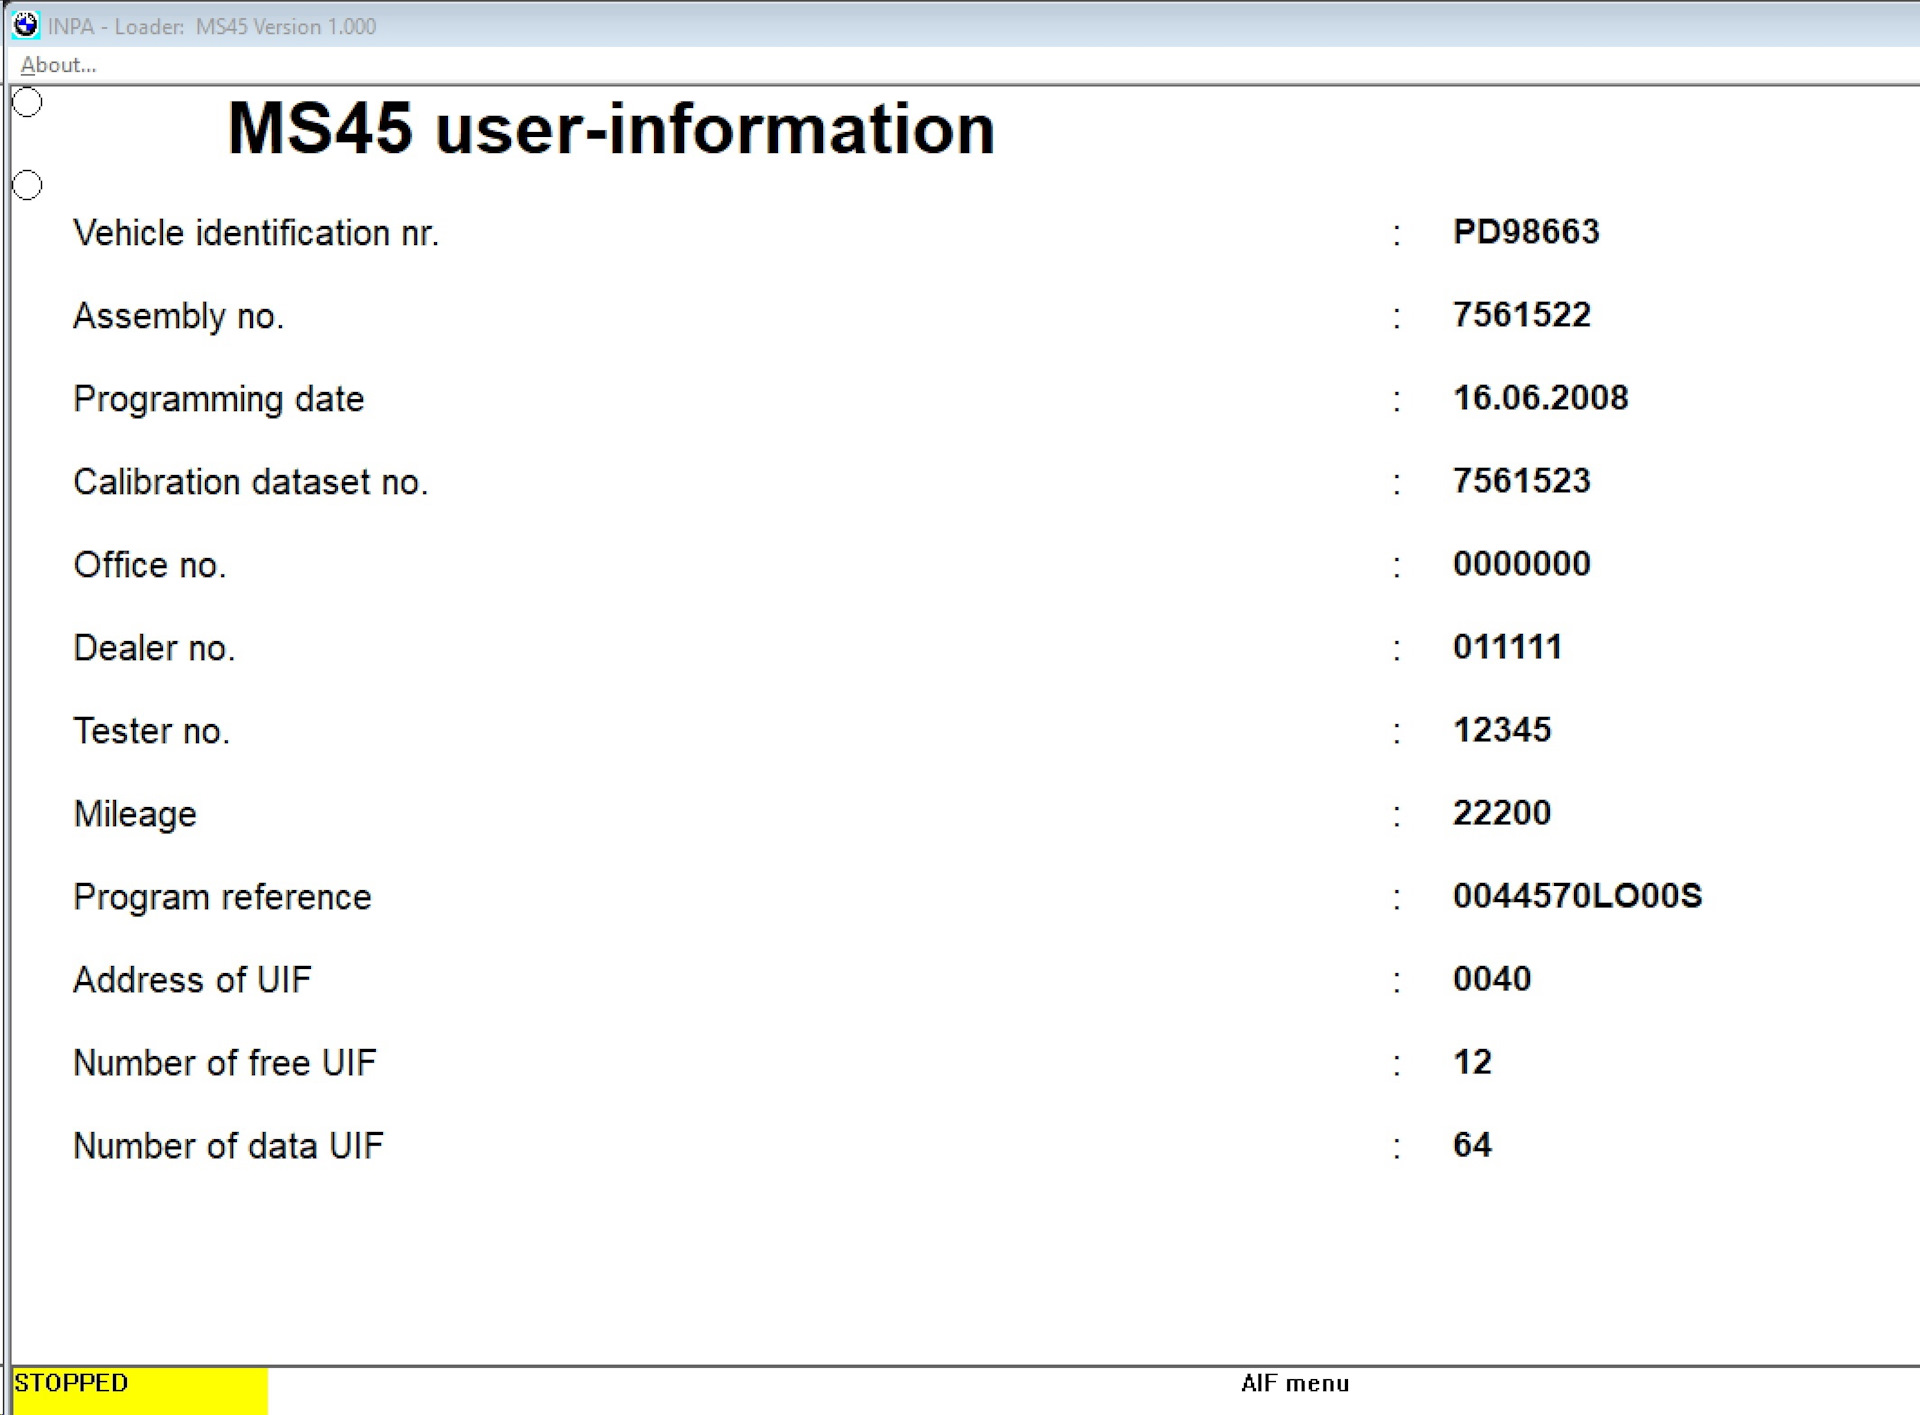Click the Tester no. label

pyautogui.click(x=152, y=731)
